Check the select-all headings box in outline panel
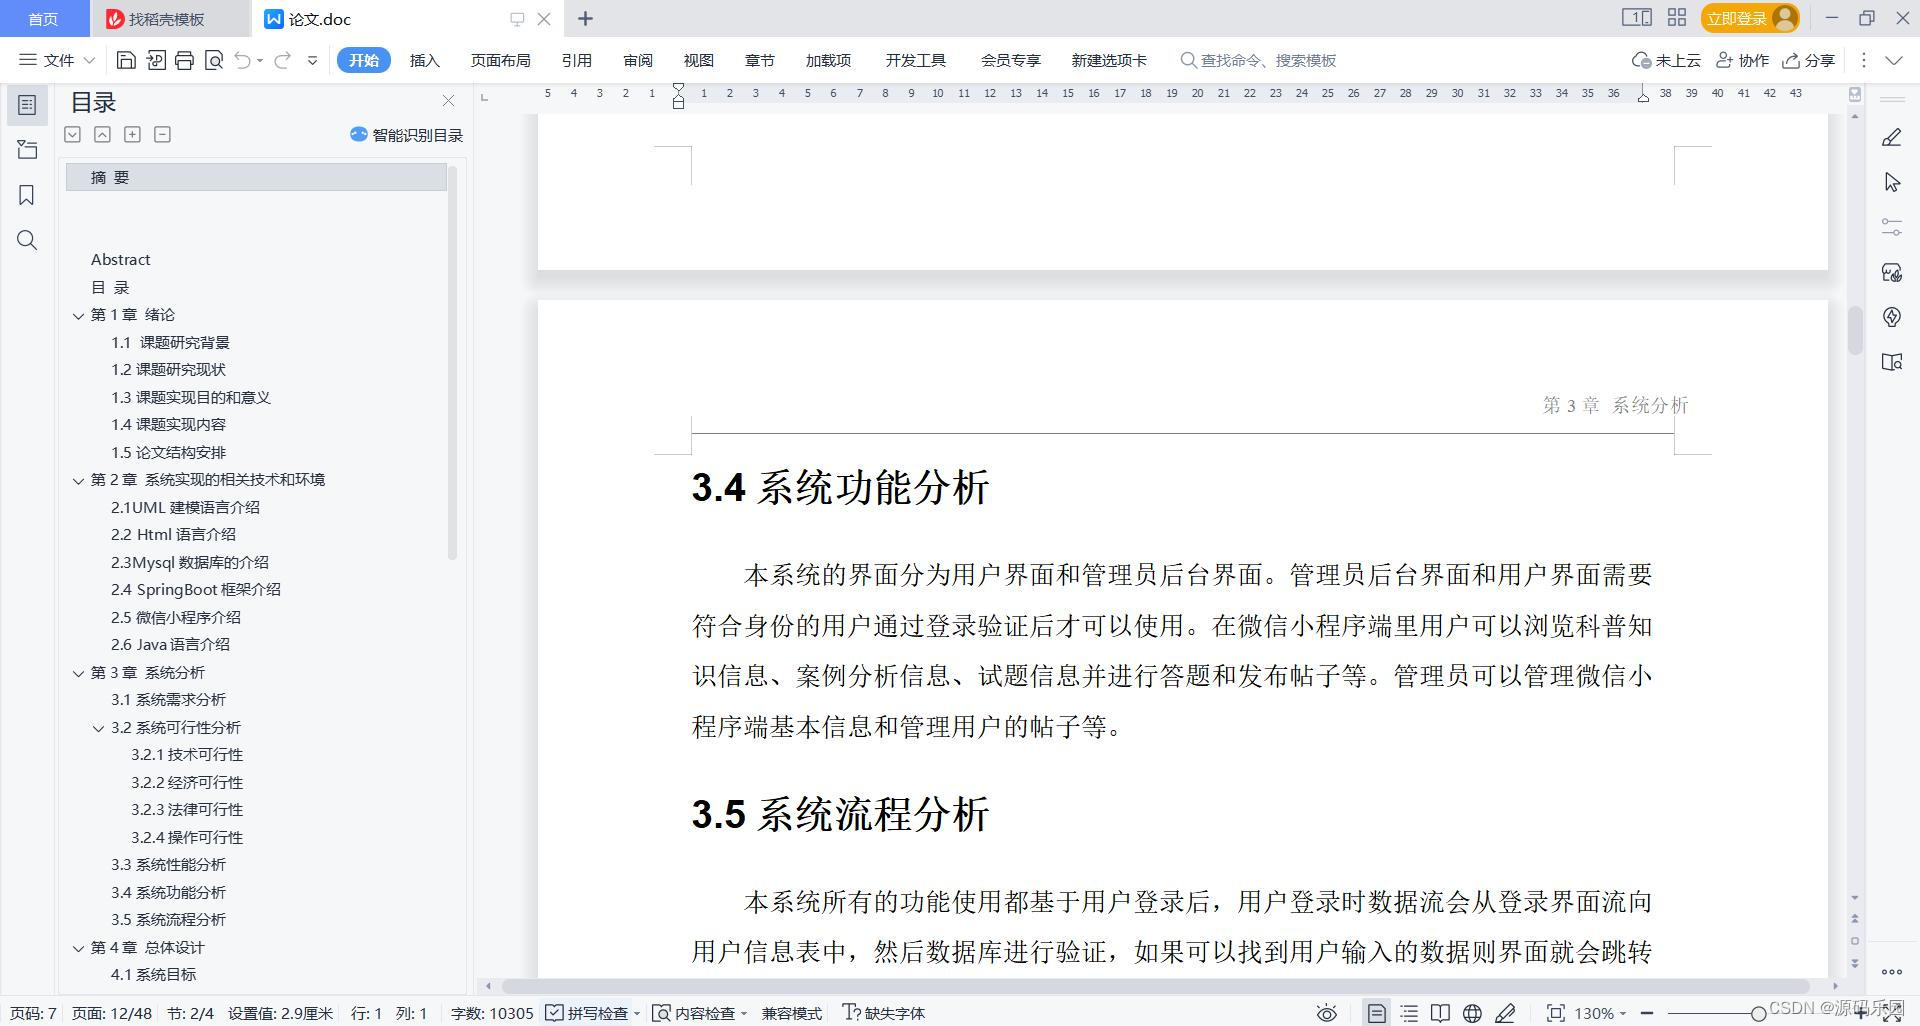The image size is (1920, 1026). tap(72, 134)
